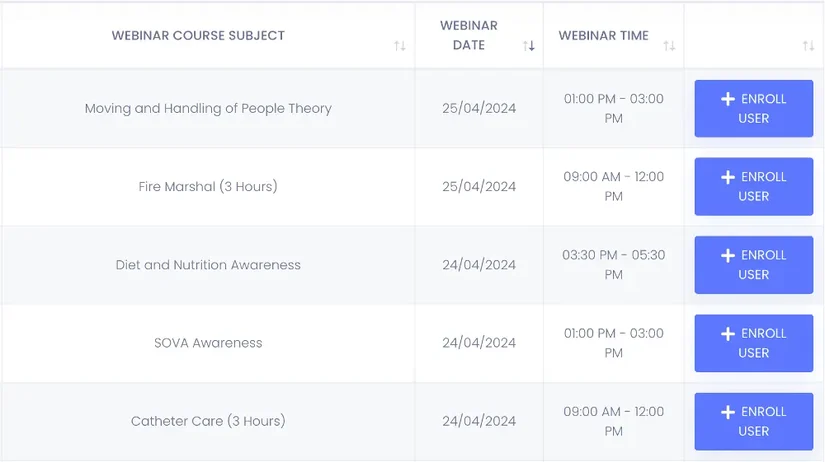Select the Catheter Care (3 Hours) course name
The width and height of the screenshot is (825, 462).
click(208, 421)
